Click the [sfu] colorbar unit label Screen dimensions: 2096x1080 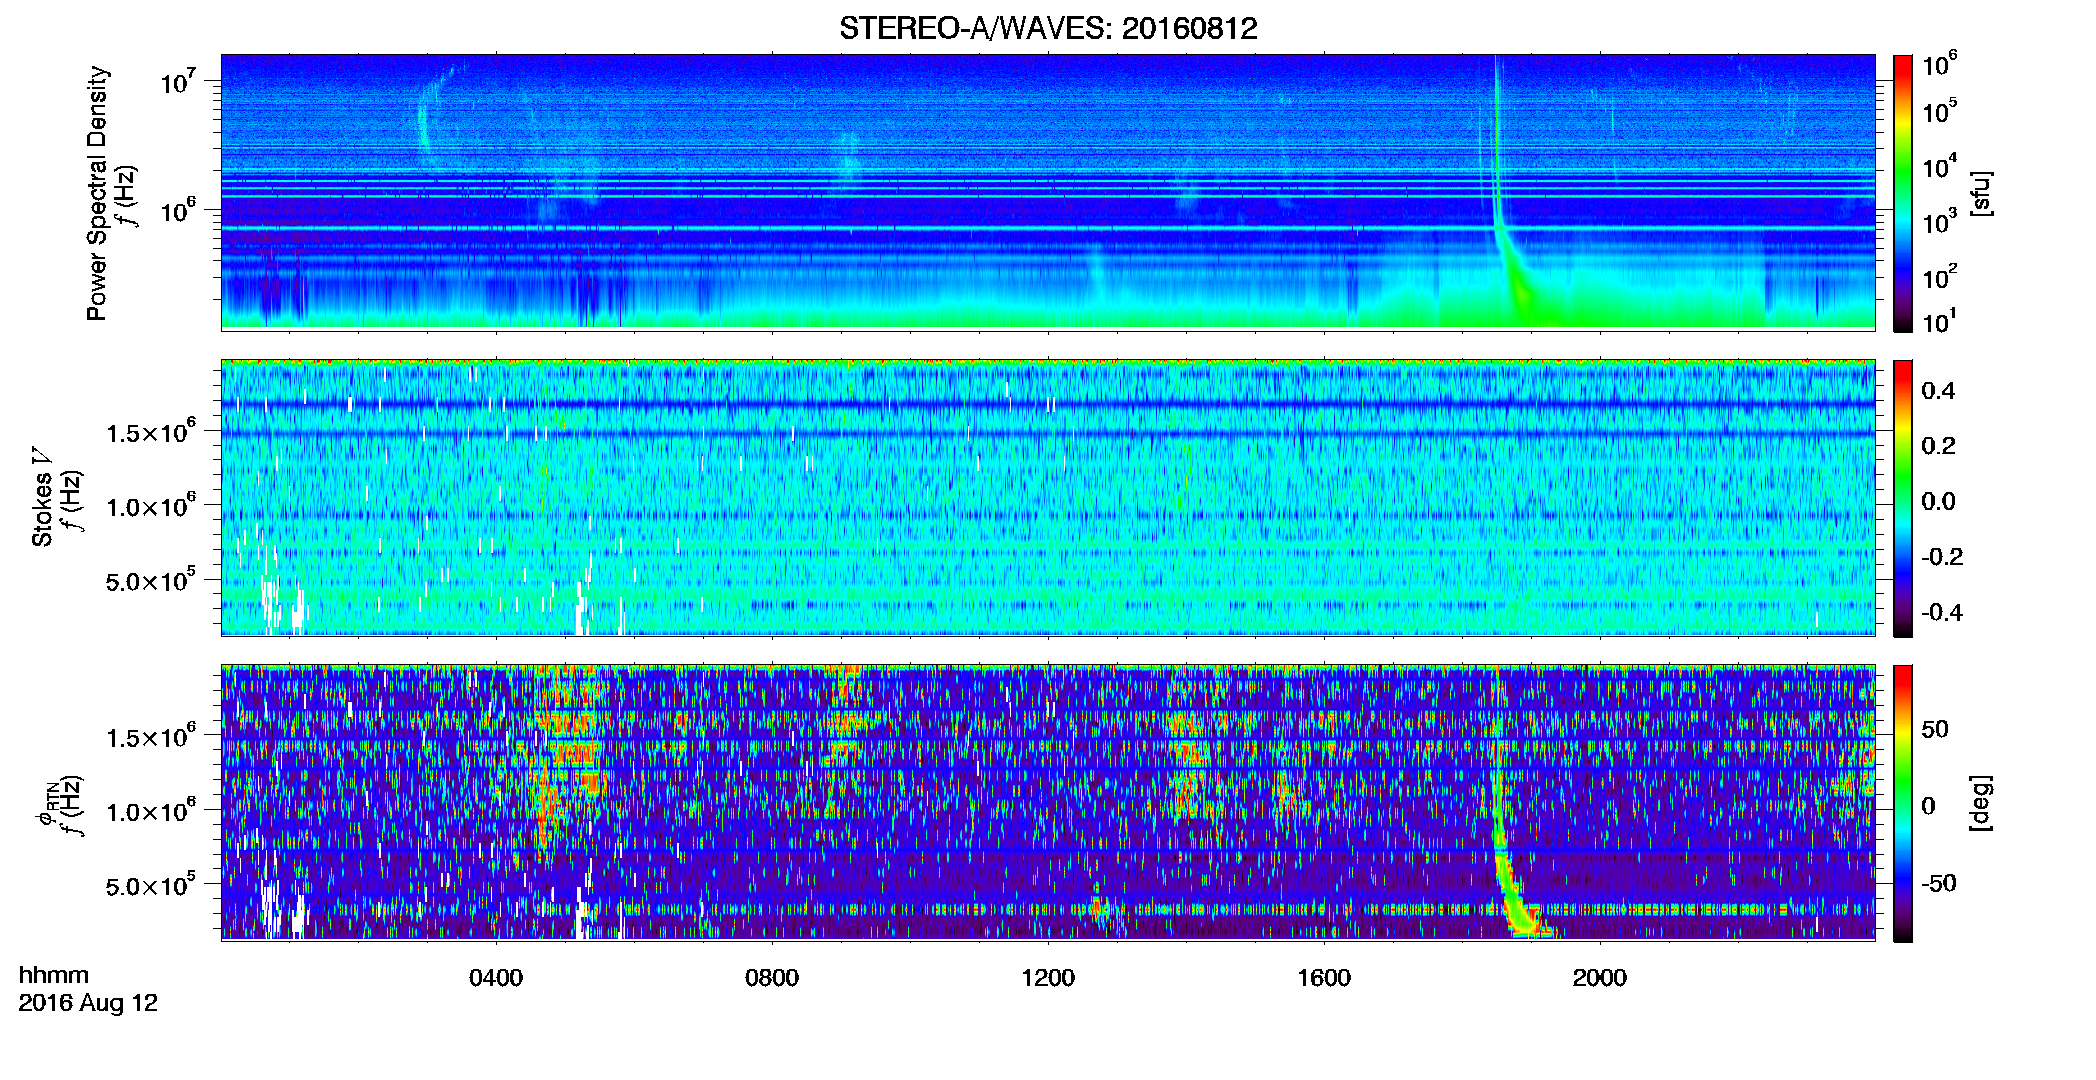1981,193
